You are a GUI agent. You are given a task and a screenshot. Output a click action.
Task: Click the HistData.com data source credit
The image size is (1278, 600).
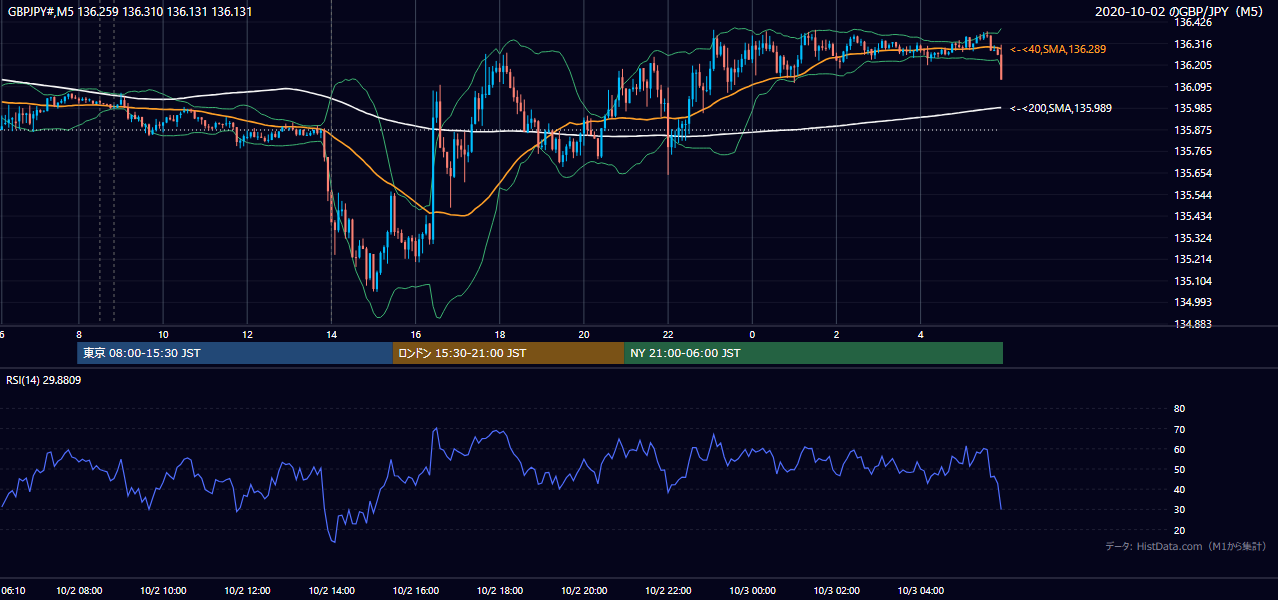1186,546
